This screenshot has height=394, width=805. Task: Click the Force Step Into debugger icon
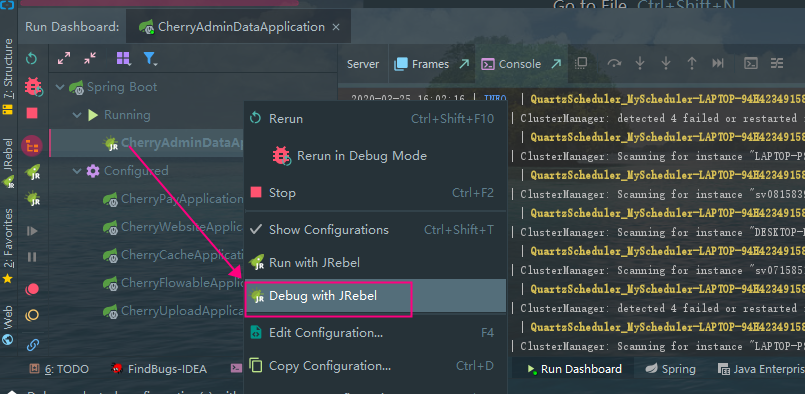tap(666, 63)
